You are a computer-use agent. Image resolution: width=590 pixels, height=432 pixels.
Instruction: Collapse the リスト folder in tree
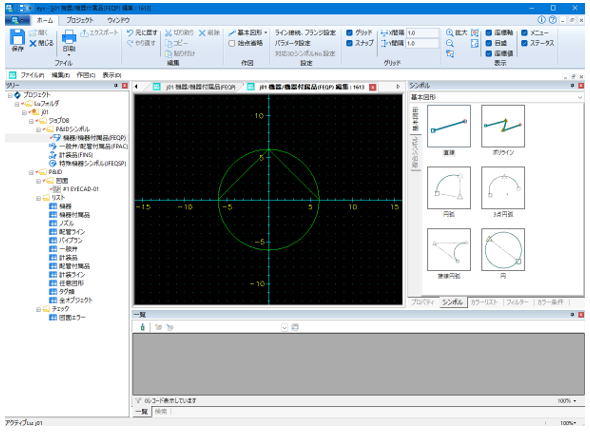click(38, 198)
